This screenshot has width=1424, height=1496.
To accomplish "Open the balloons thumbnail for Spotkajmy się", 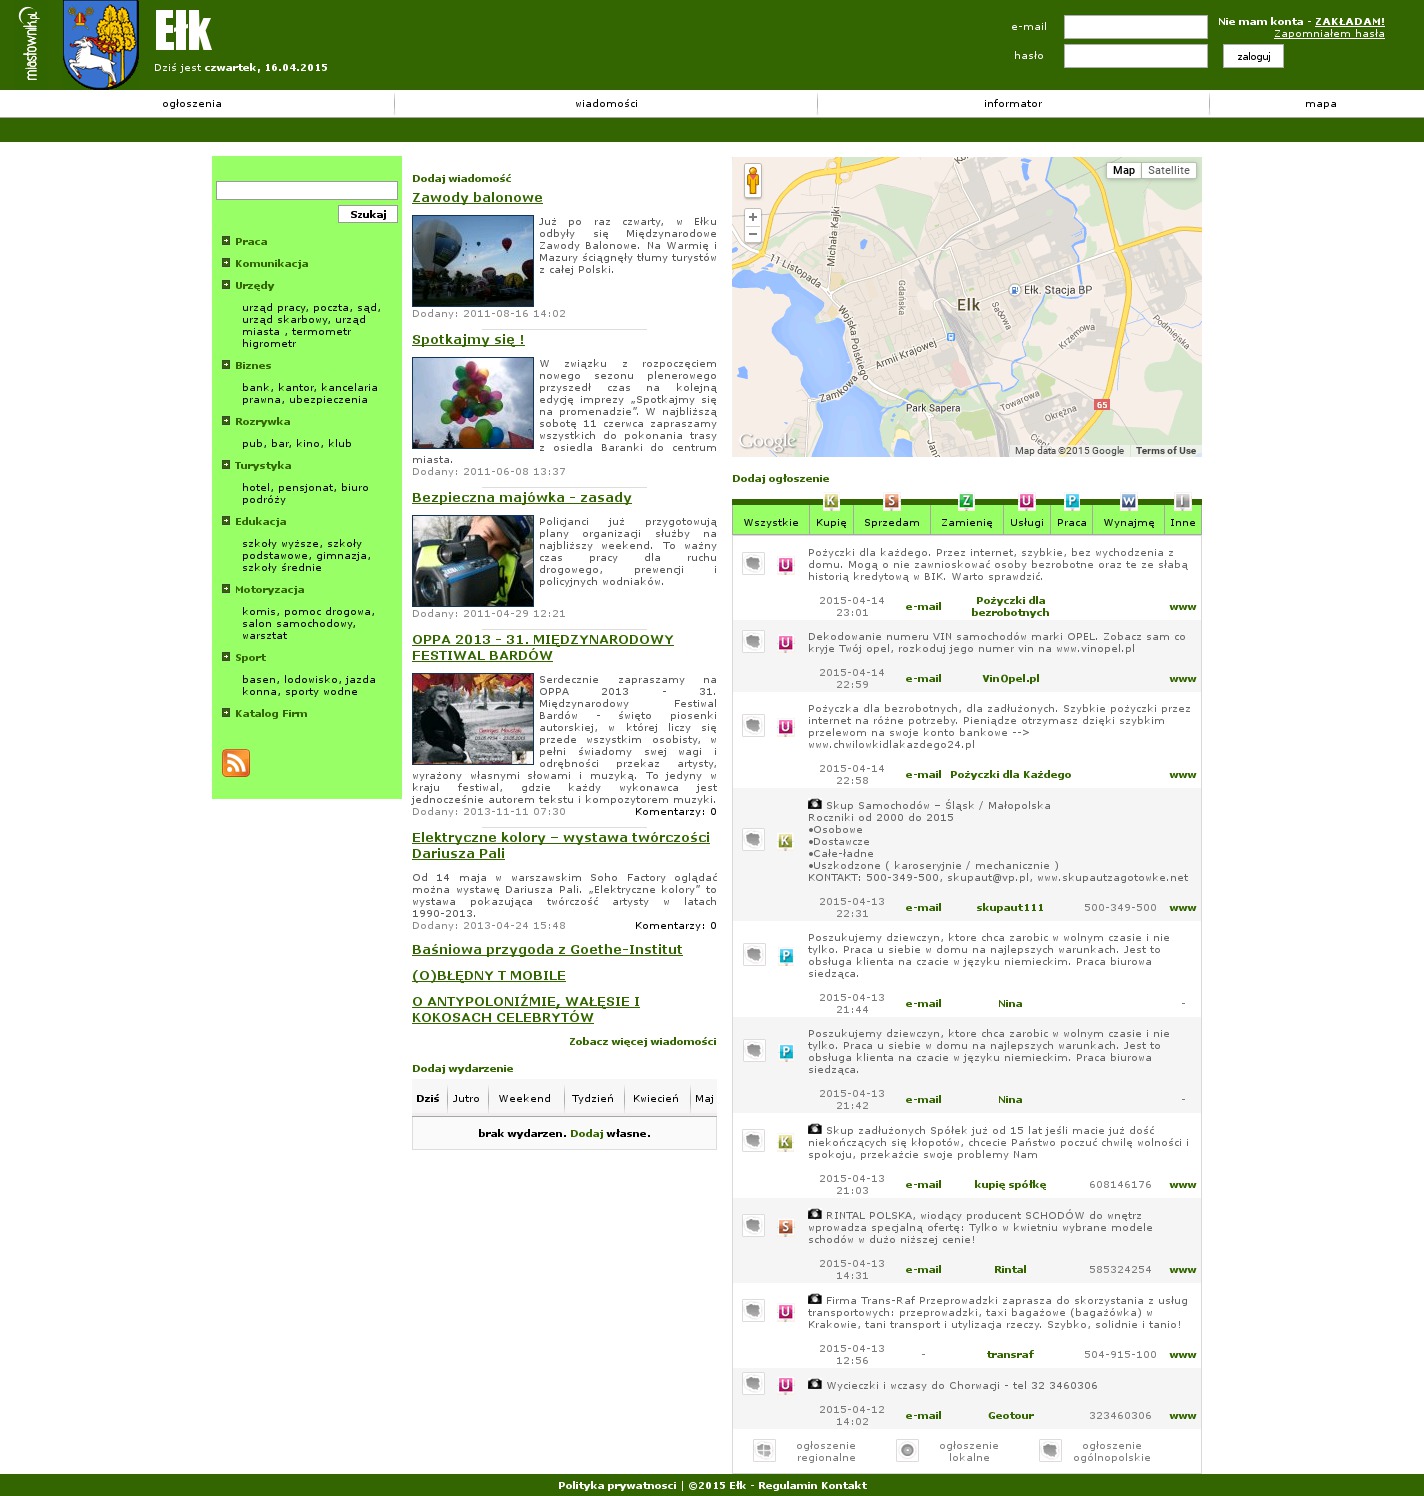I will 473,403.
